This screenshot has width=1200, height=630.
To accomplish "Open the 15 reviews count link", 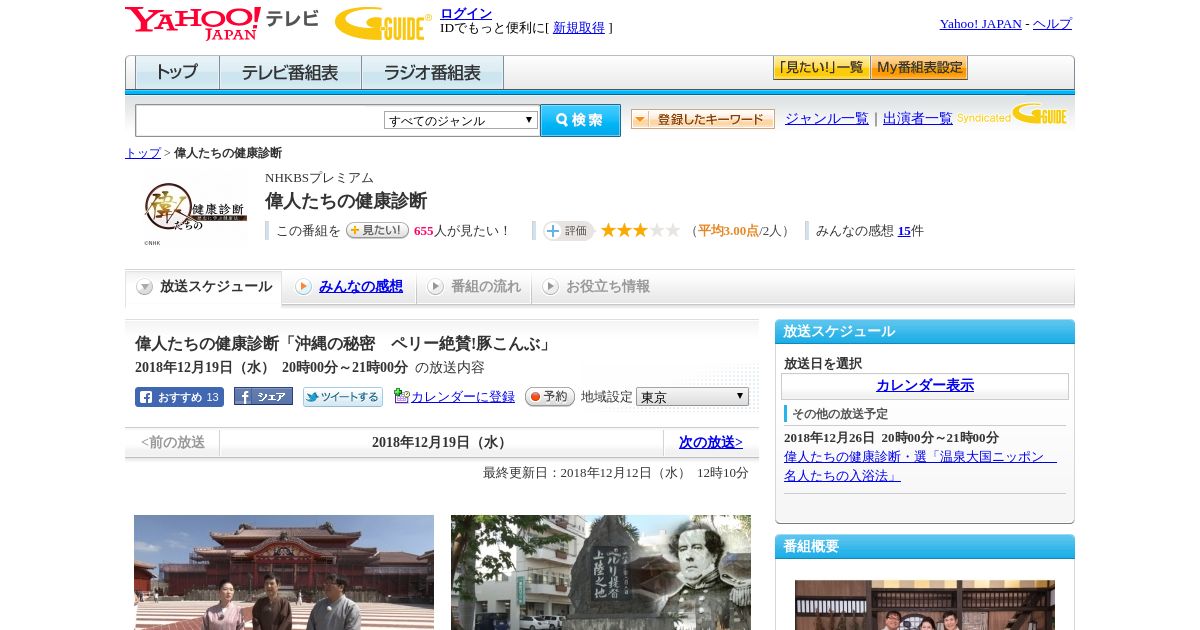I will pos(904,231).
